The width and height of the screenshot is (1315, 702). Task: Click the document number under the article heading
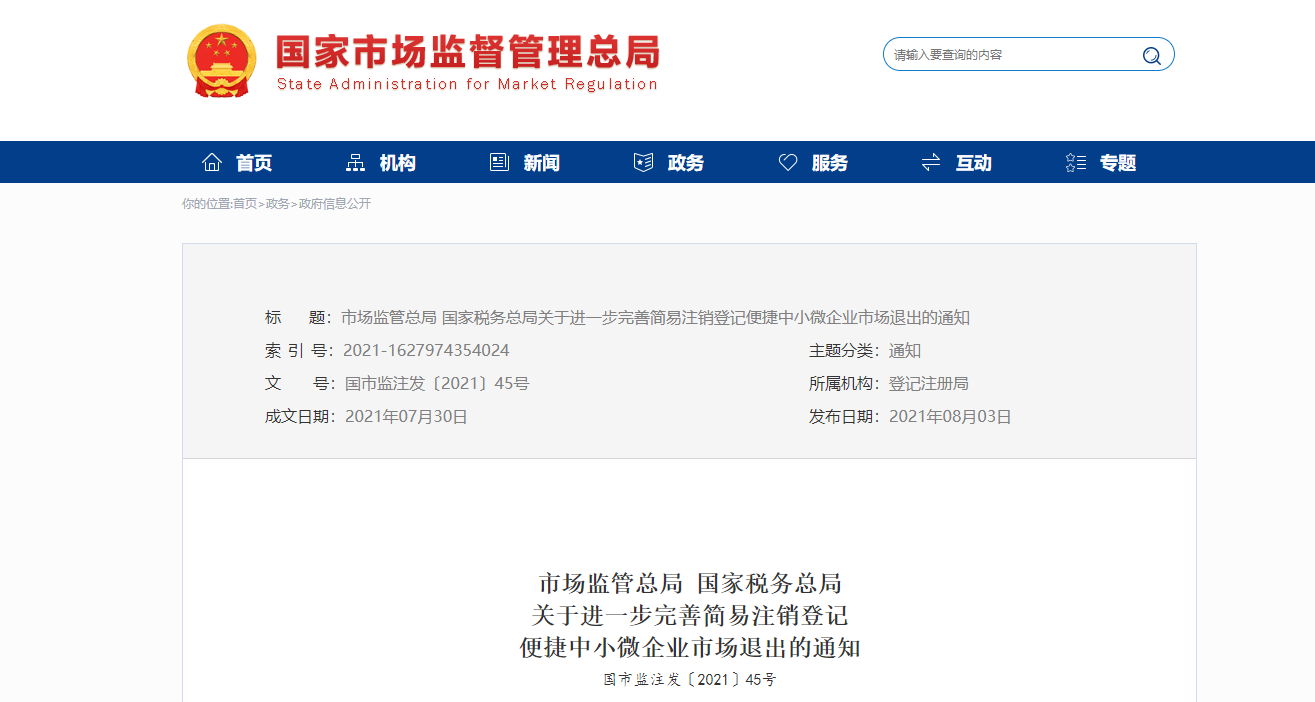click(690, 680)
